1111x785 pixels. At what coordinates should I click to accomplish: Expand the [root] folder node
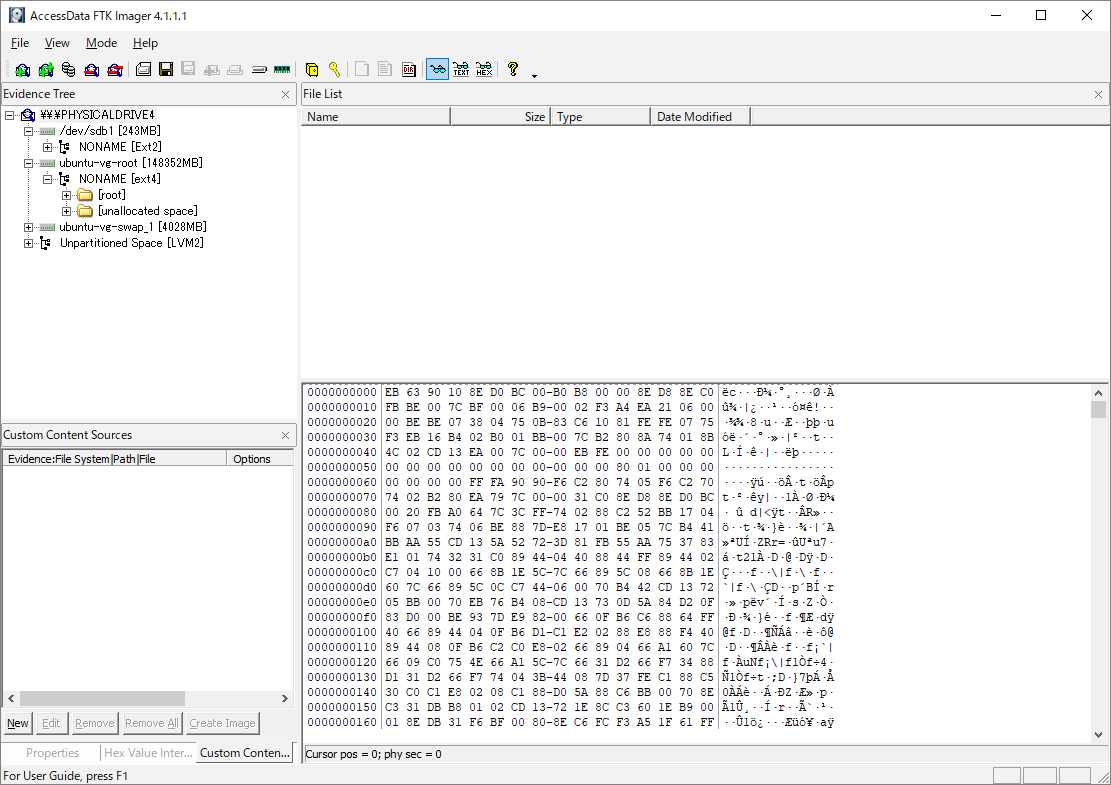67,195
